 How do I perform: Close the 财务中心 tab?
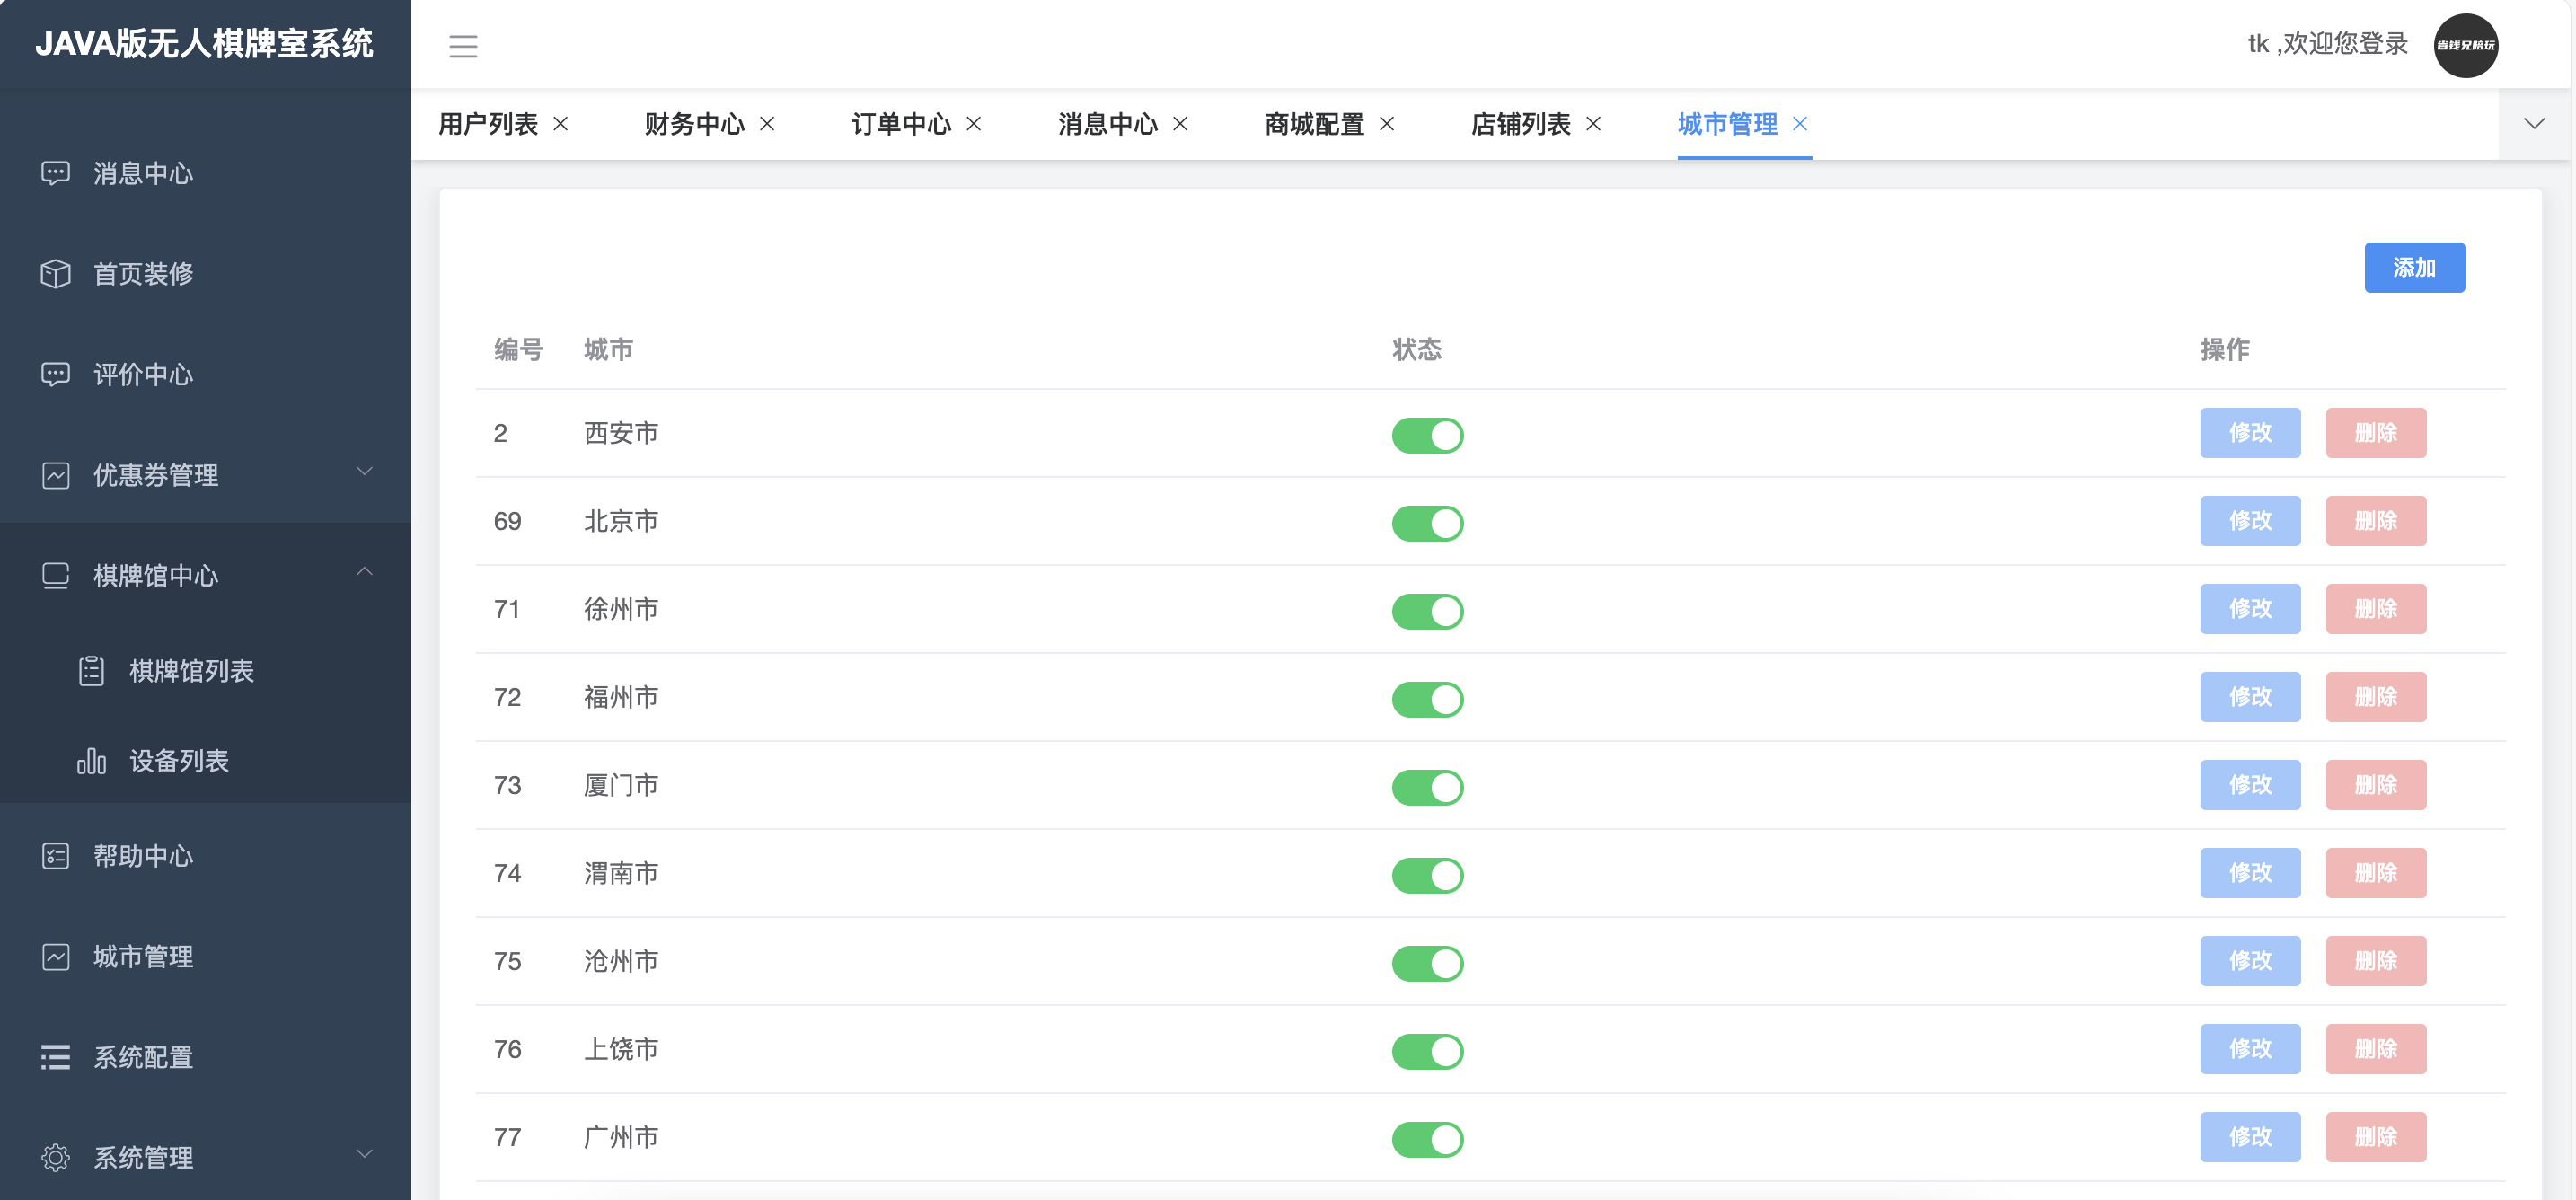click(x=767, y=123)
